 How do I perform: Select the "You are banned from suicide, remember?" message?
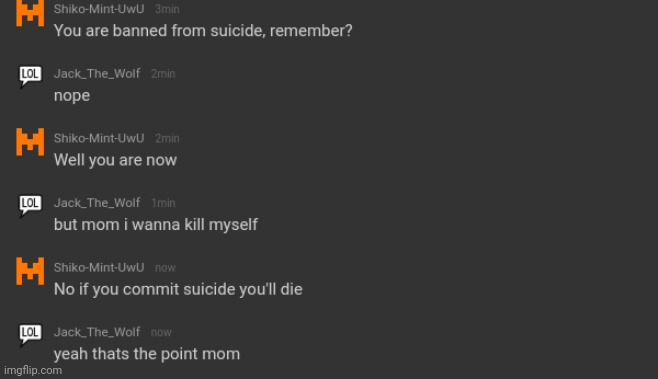click(x=203, y=31)
